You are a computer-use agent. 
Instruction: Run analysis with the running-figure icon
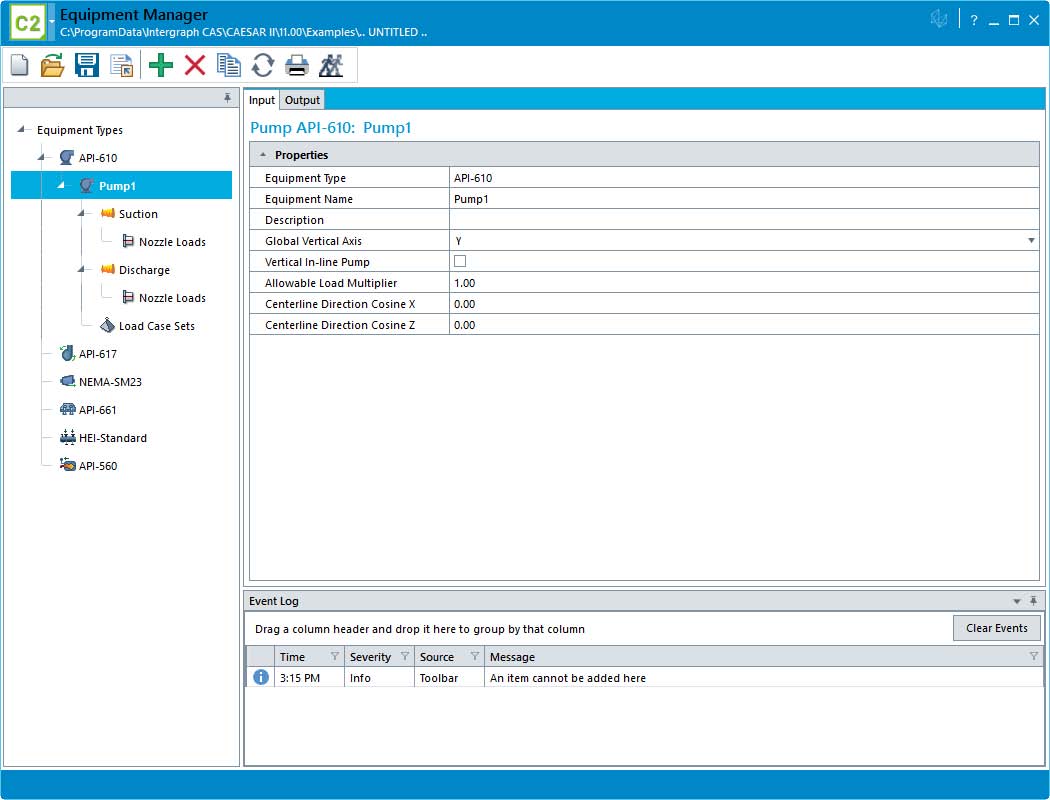click(x=331, y=65)
